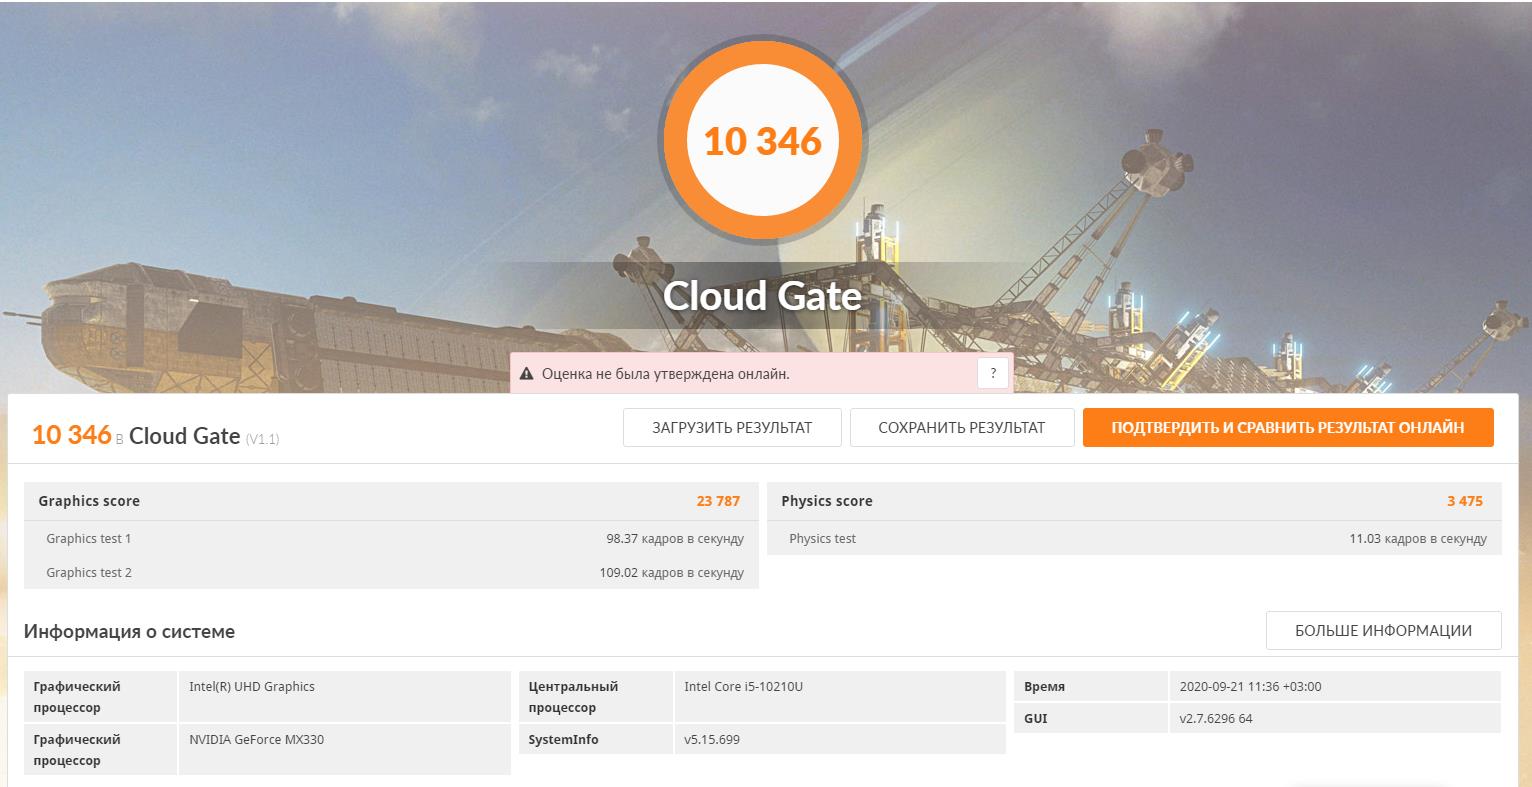Click the Physics test row label
The height and width of the screenshot is (787, 1532).
click(x=823, y=538)
